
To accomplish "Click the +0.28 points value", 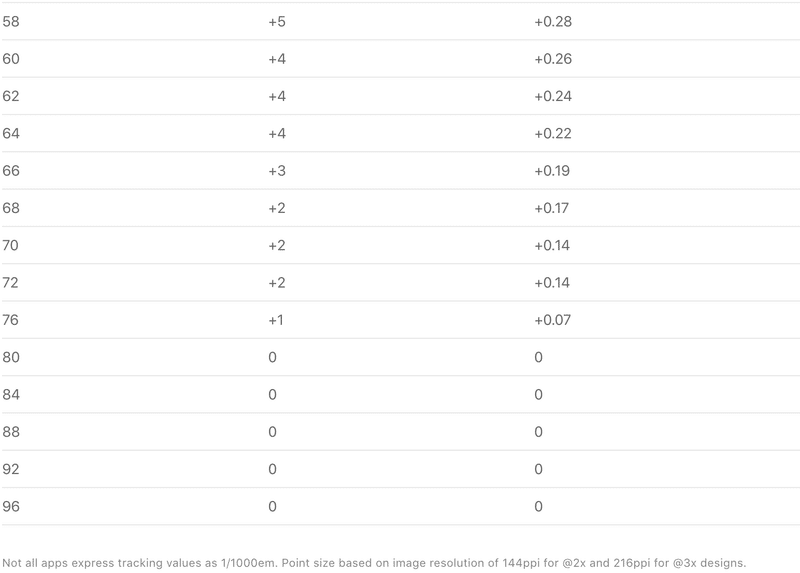I will point(553,21).
